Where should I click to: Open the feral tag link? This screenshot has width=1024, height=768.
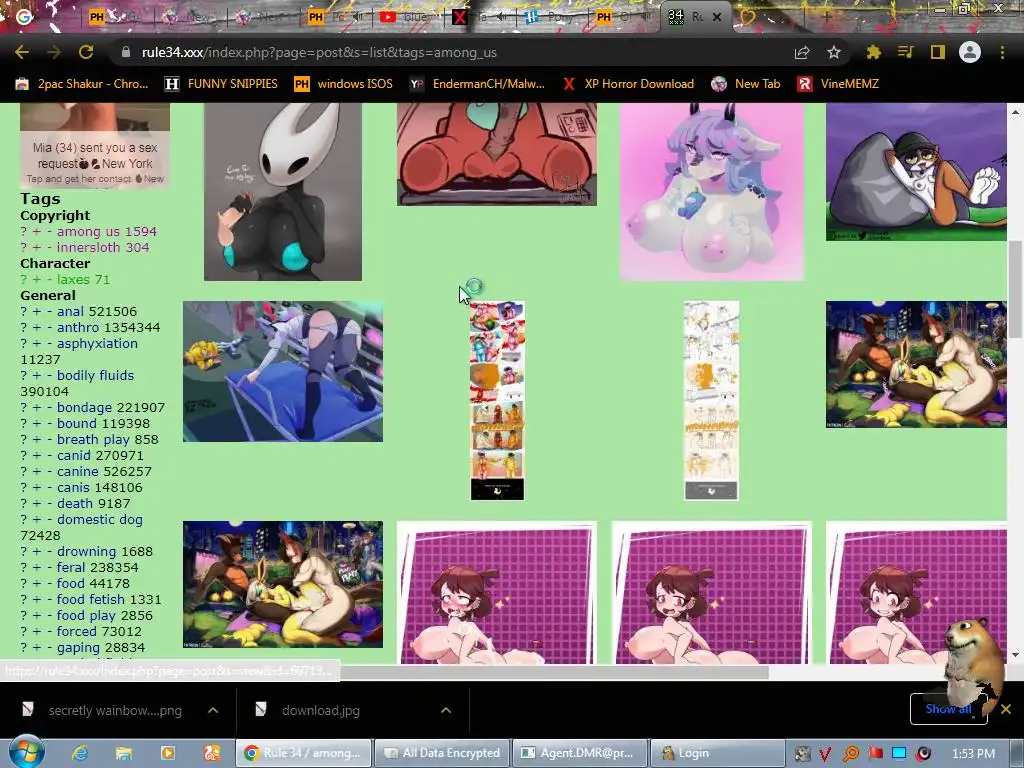pyautogui.click(x=71, y=567)
